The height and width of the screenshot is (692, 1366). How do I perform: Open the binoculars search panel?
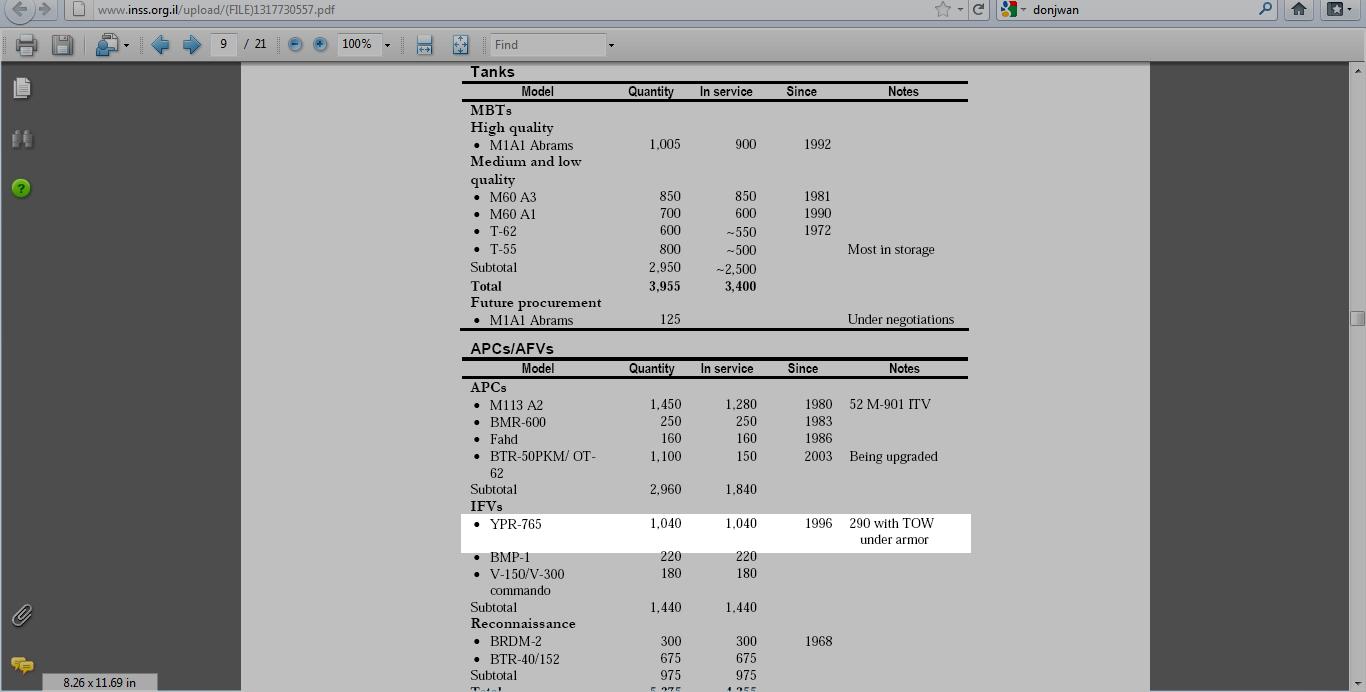pos(22,139)
